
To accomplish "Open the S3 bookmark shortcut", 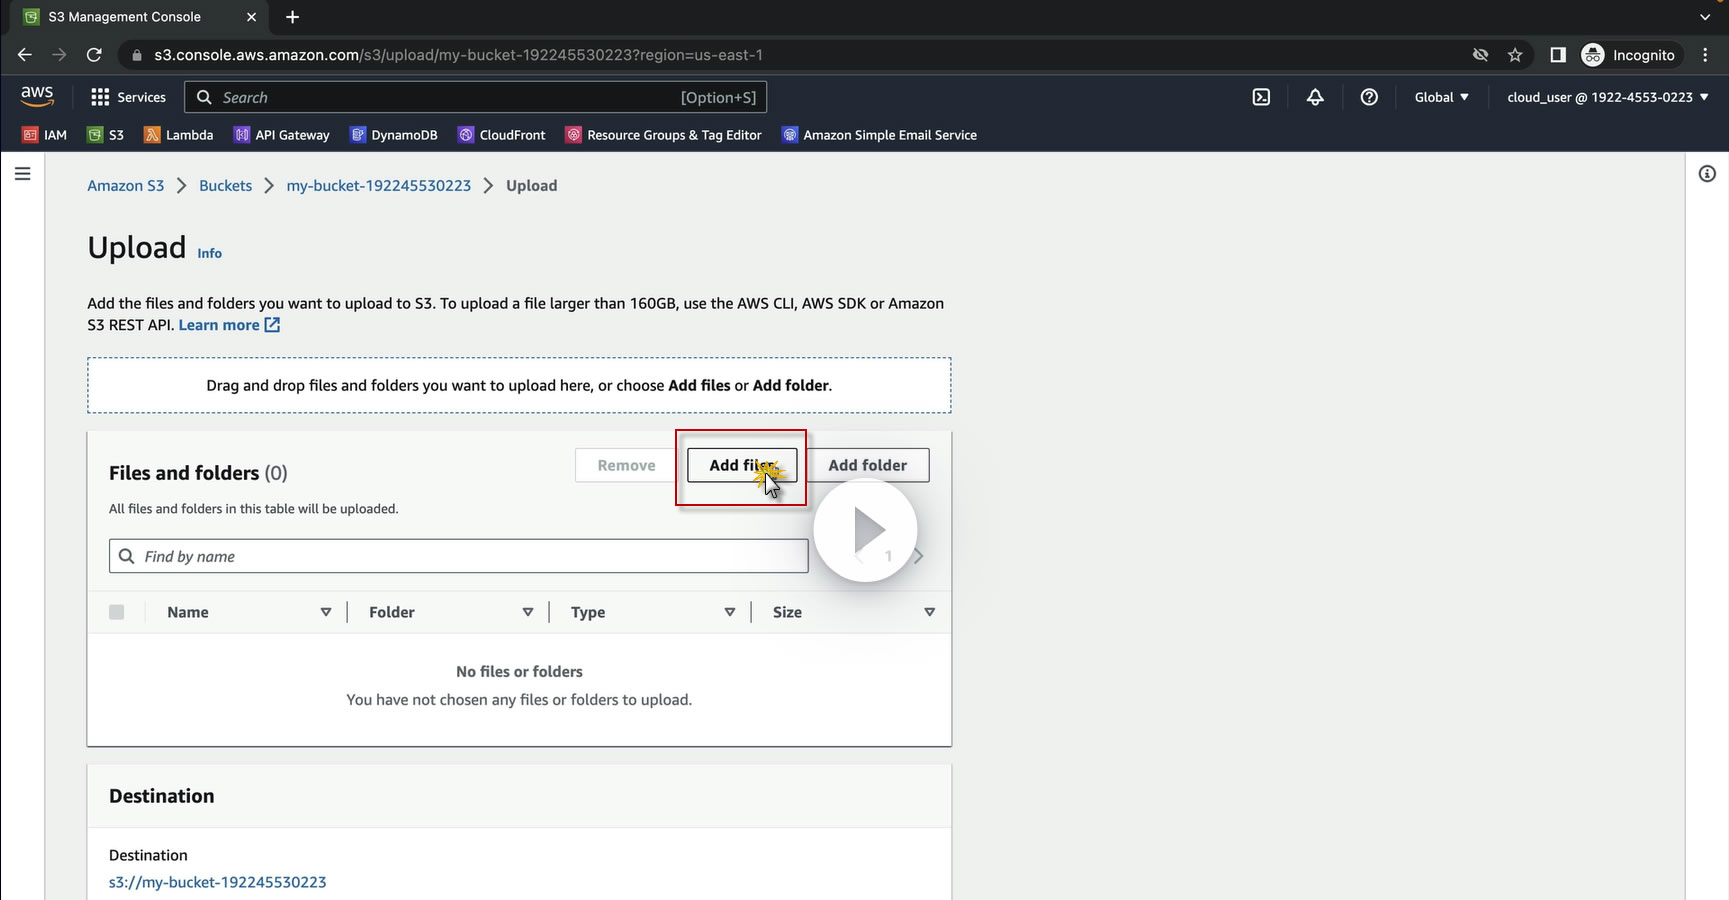I will [x=106, y=135].
